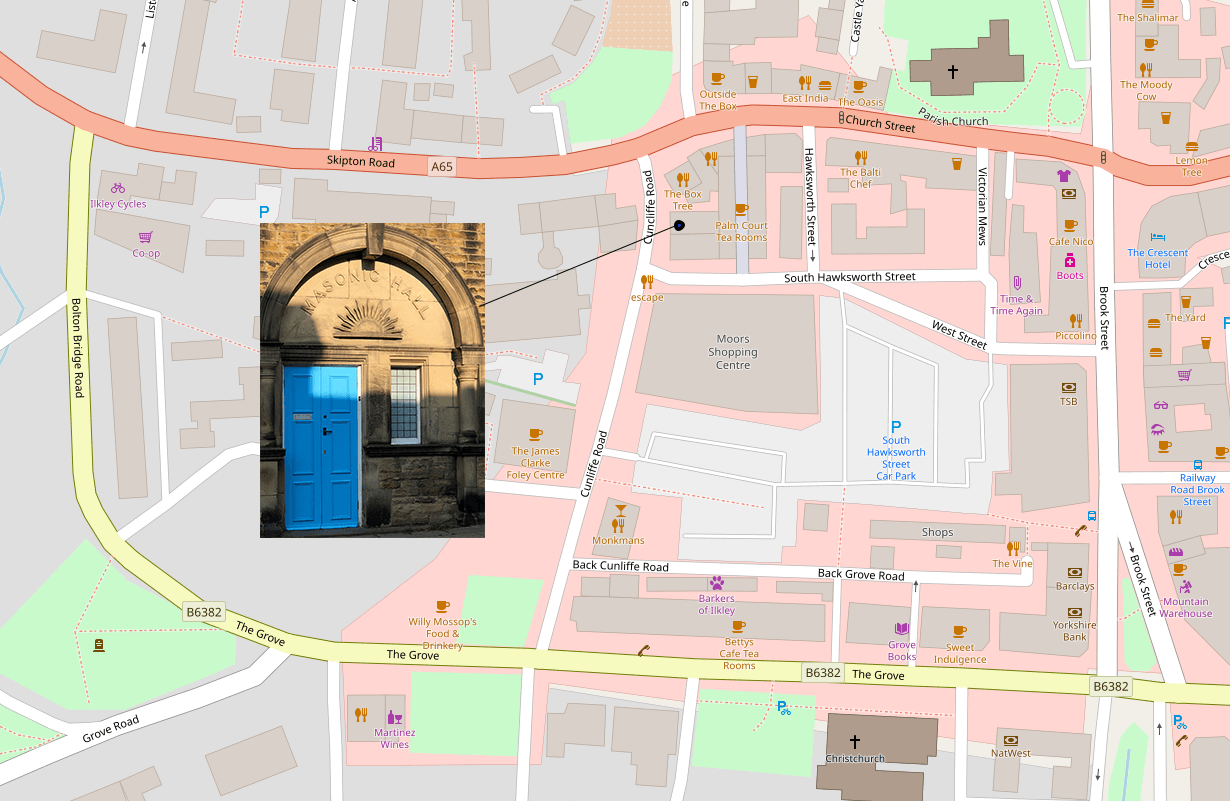The width and height of the screenshot is (1230, 801).
Task: Click the Boots pharmacy icon
Action: [x=1069, y=260]
